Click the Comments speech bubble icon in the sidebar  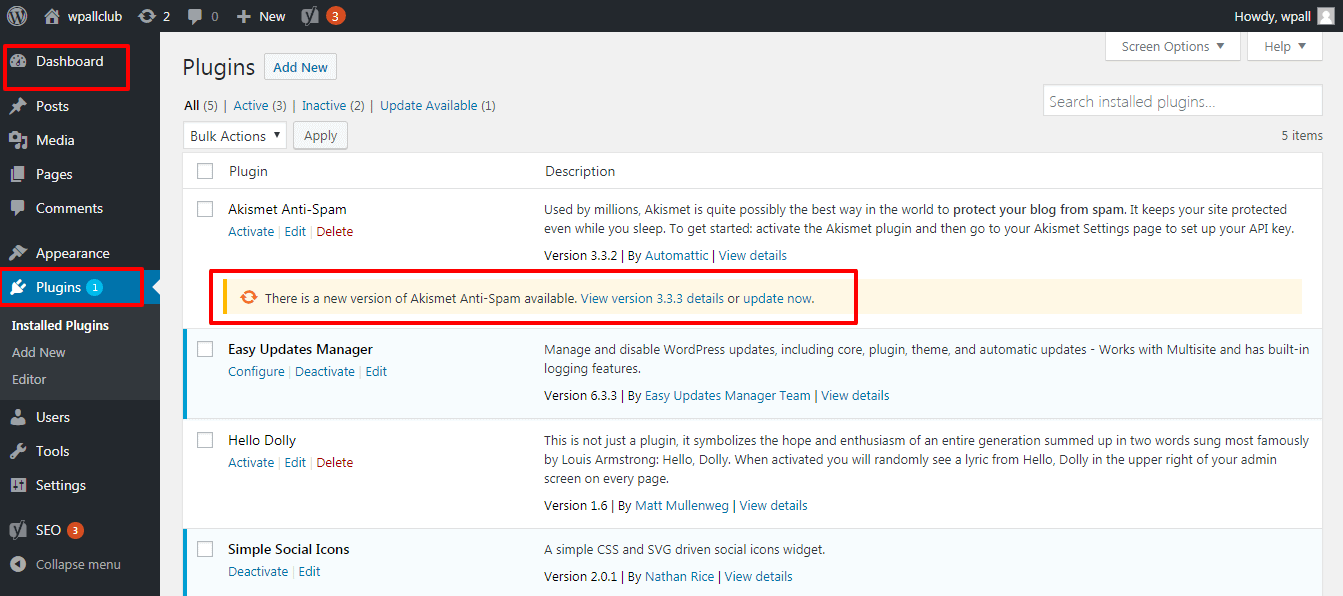[18, 208]
